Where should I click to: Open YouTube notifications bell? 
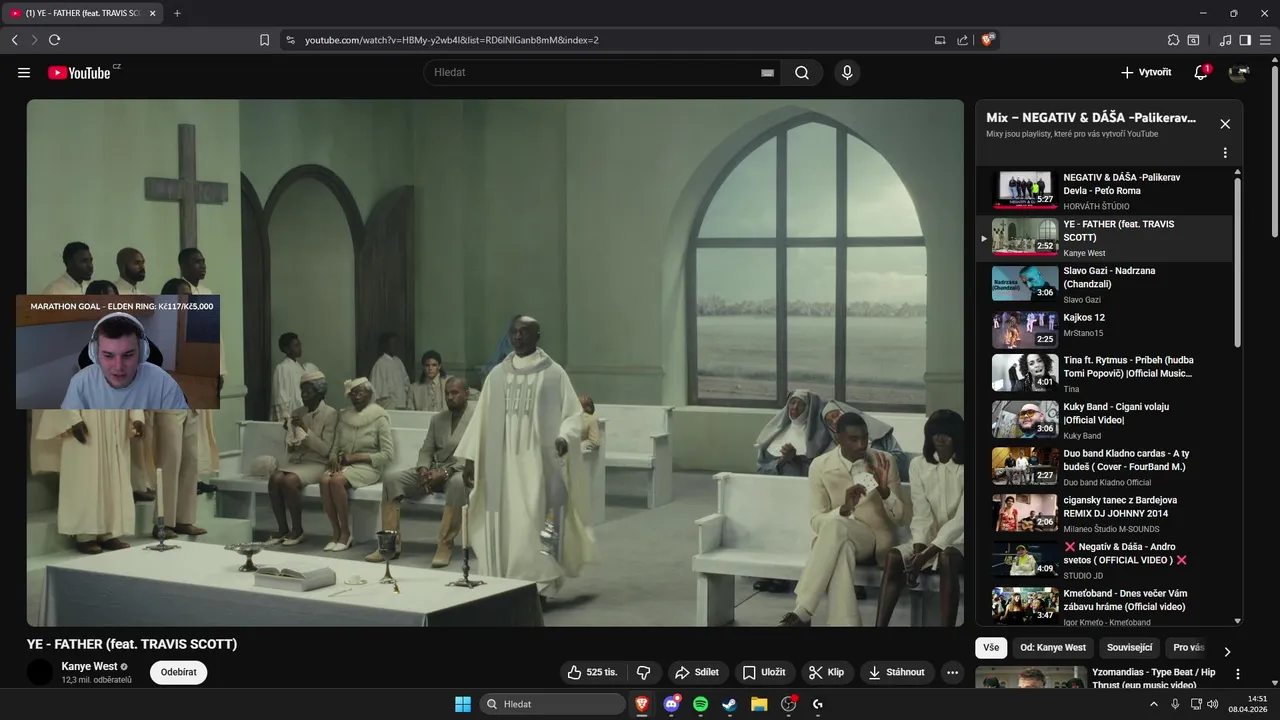(x=1201, y=72)
